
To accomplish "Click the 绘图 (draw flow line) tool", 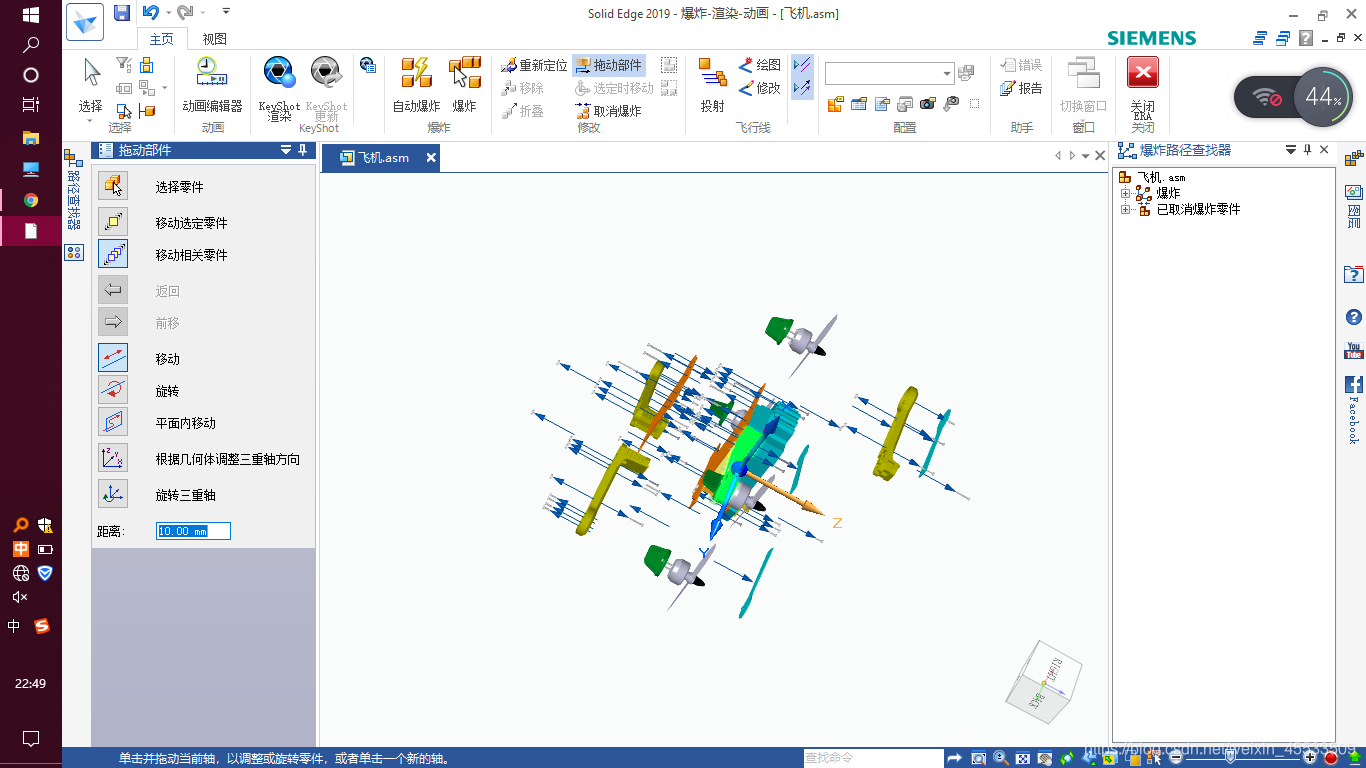I will [760, 65].
